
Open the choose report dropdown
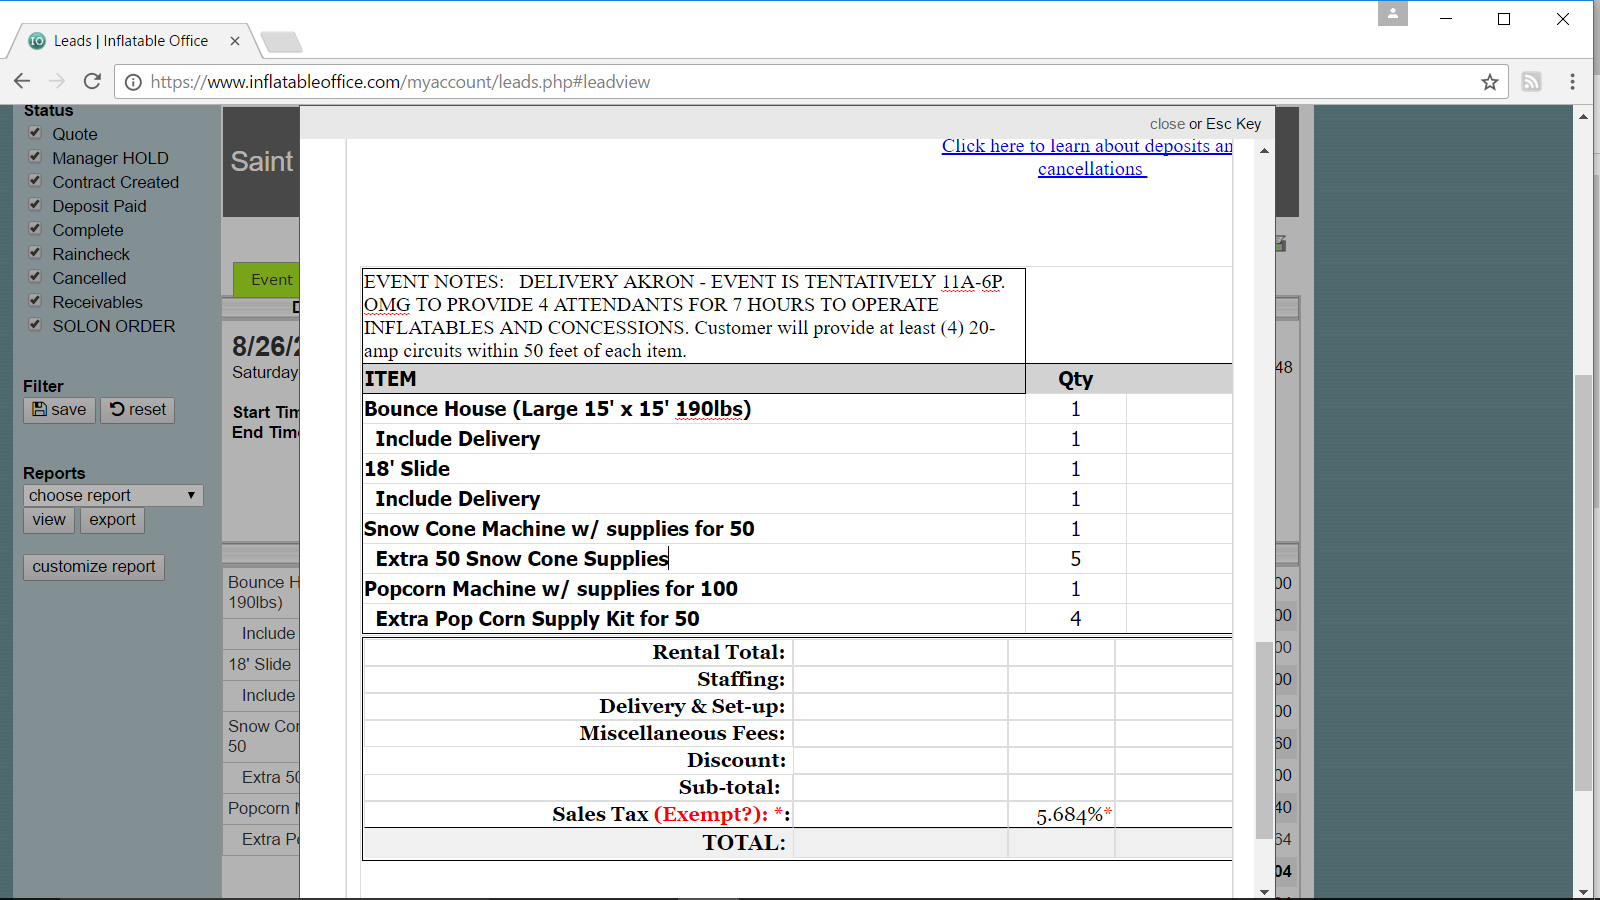(113, 496)
